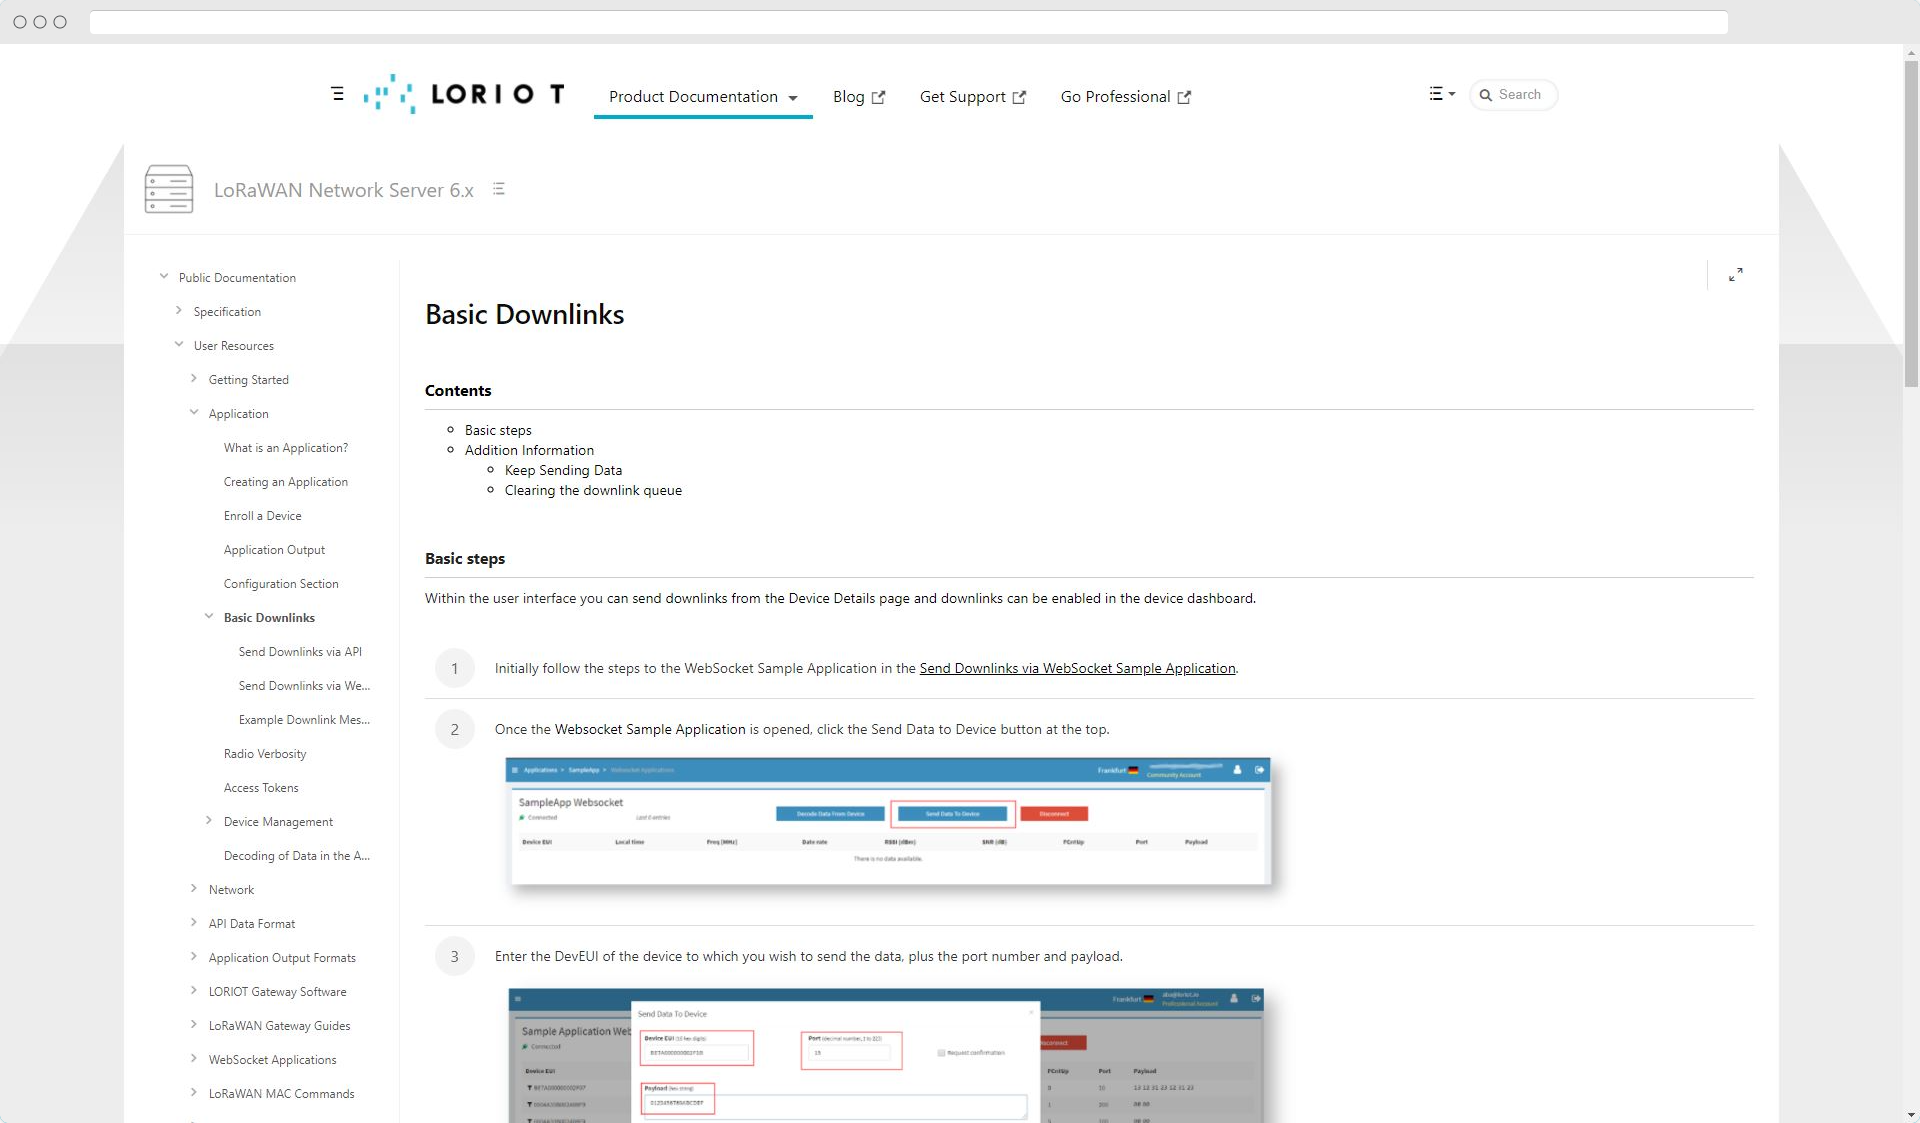
Task: Collapse the Public Documentation tree node
Action: click(x=164, y=277)
